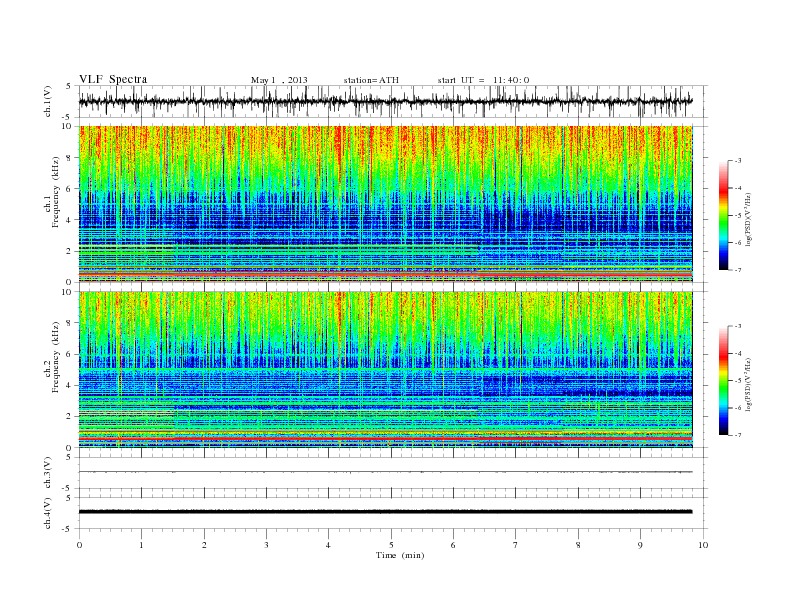Click the "2" kHz tick on ch.2 frequency axis
The image size is (792, 612).
(70, 417)
